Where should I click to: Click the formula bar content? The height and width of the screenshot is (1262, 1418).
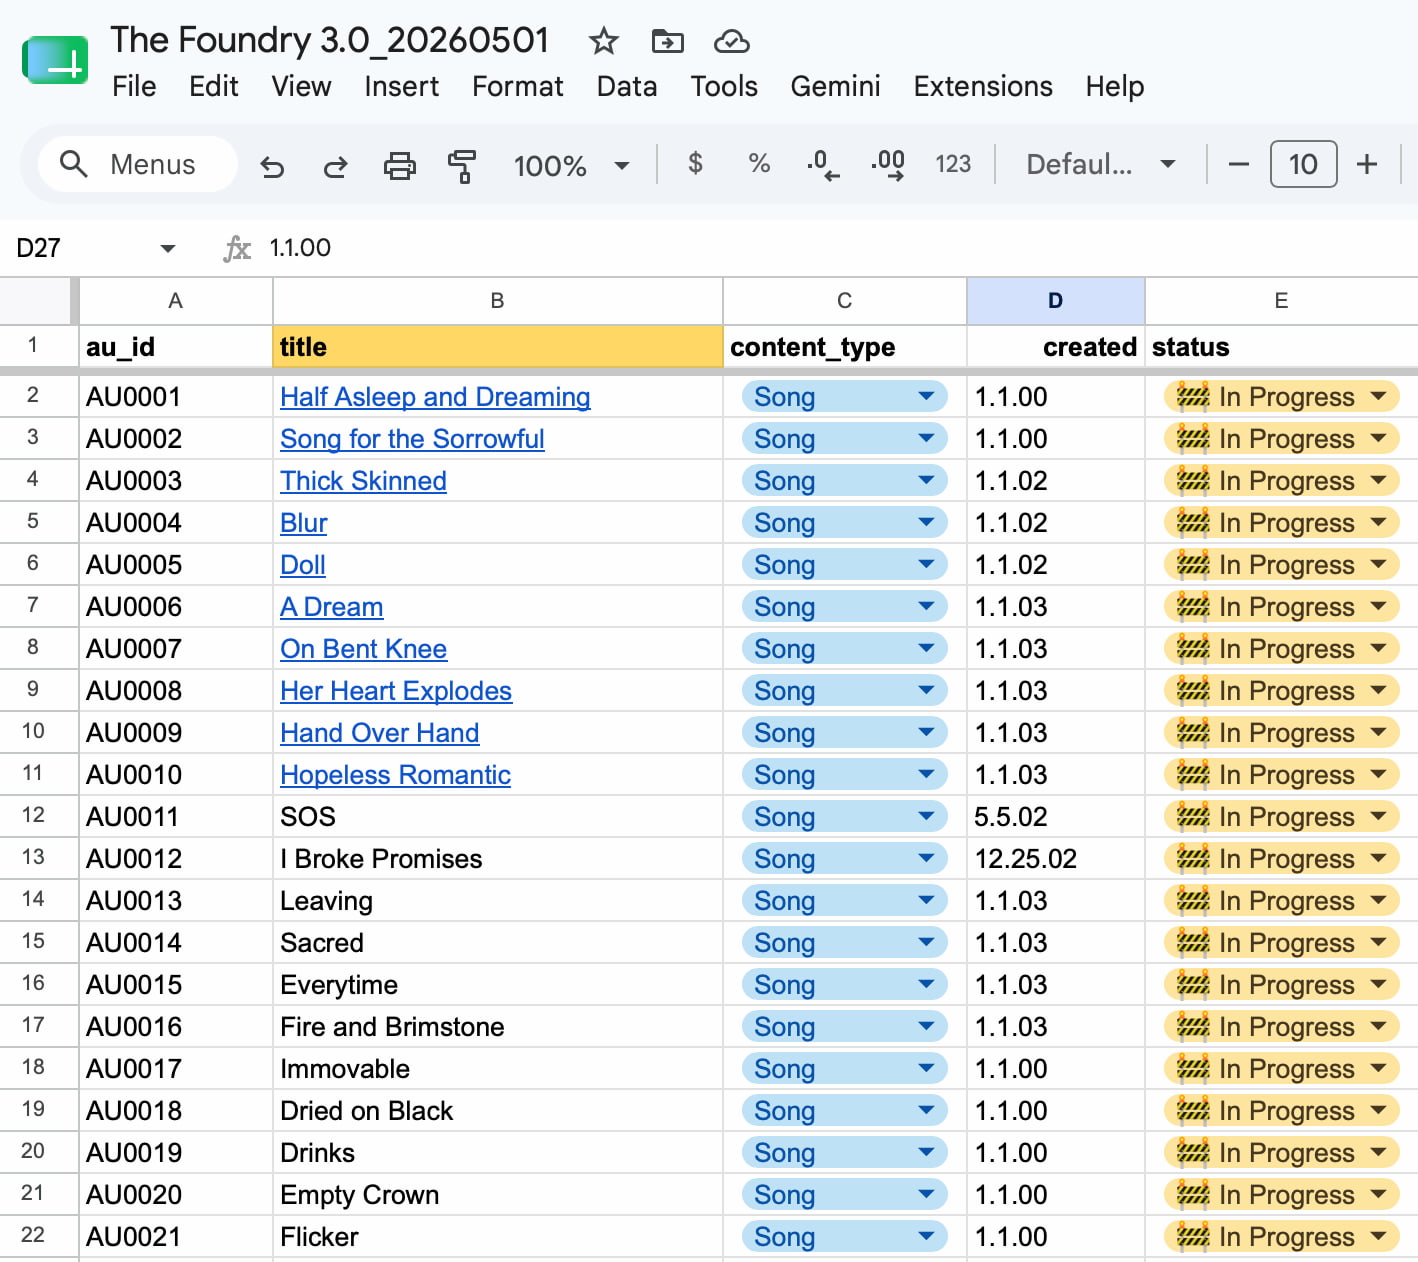(300, 248)
